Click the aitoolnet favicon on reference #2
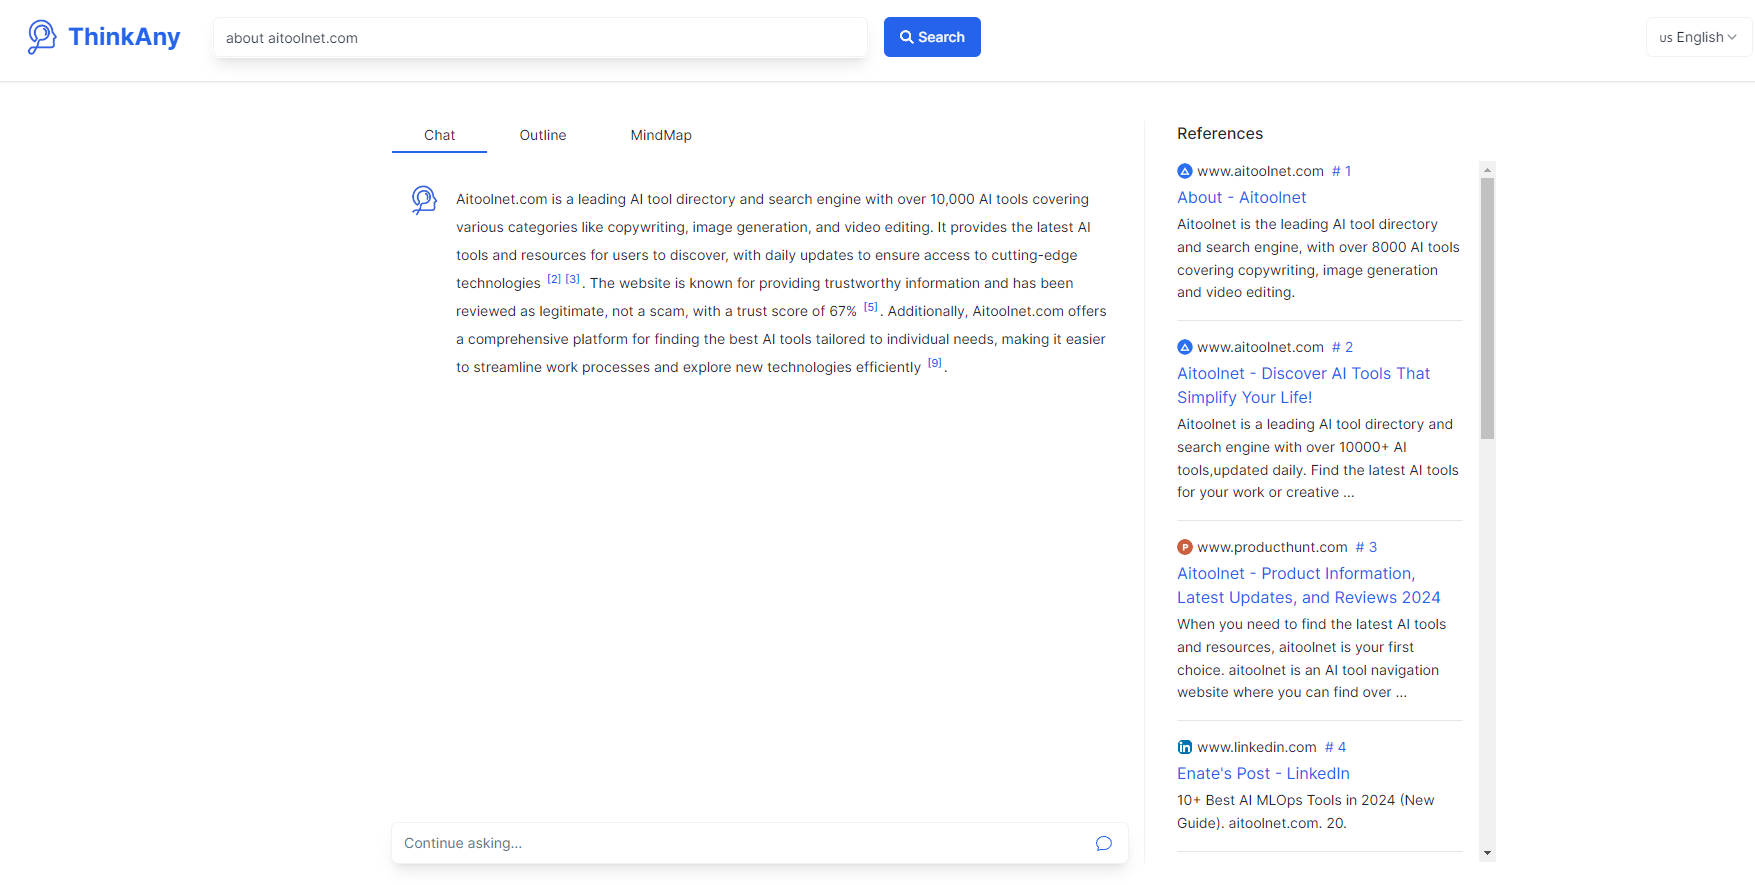This screenshot has height=885, width=1755. (1185, 347)
